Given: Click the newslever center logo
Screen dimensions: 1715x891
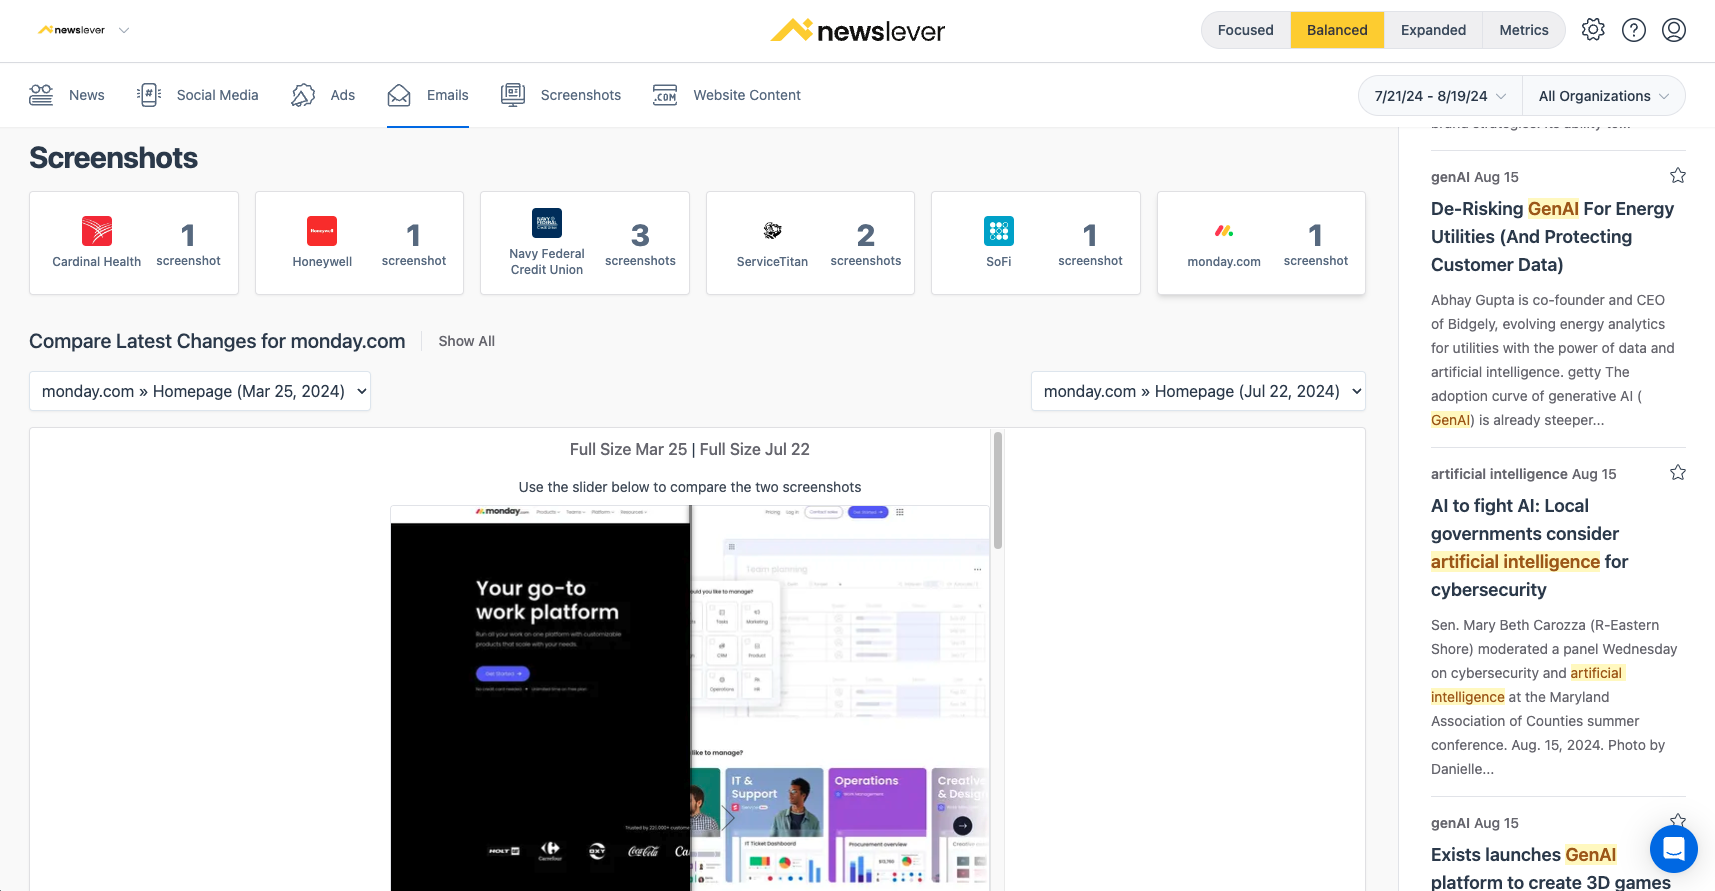Looking at the screenshot, I should point(858,31).
